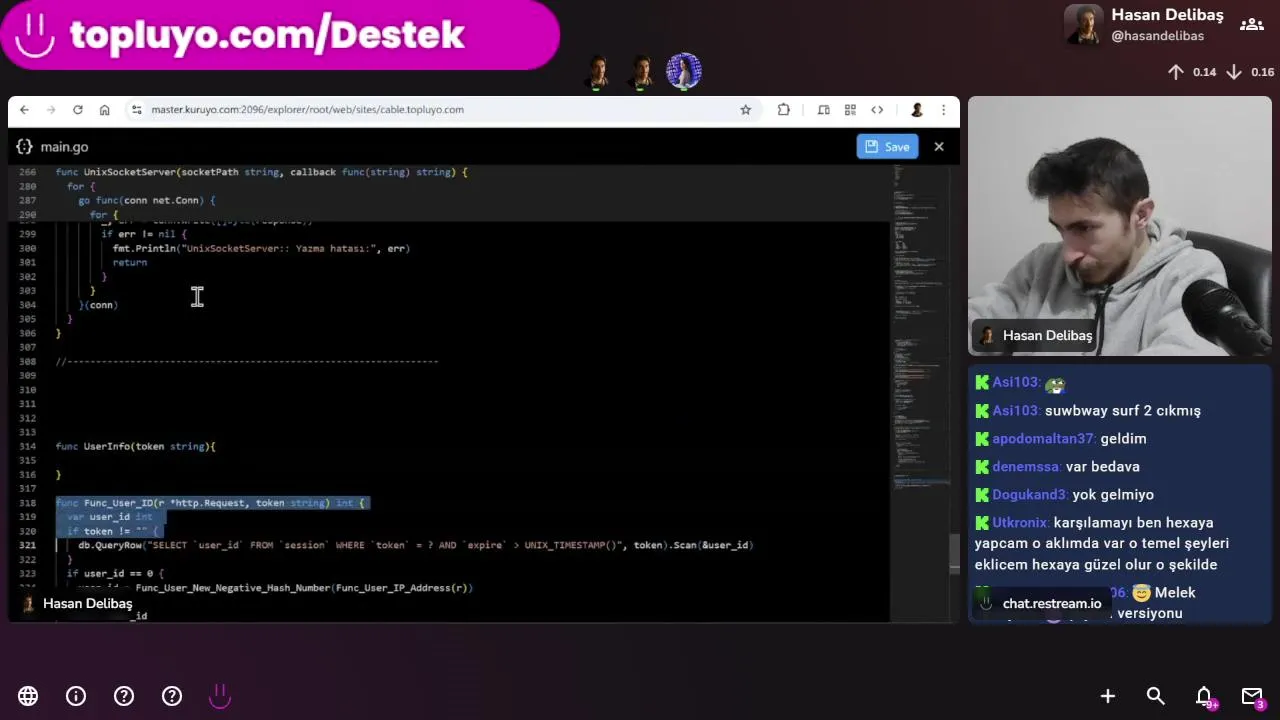The height and width of the screenshot is (720, 1280).
Task: Click apodomaltan37 username in chat
Action: pyautogui.click(x=1043, y=438)
